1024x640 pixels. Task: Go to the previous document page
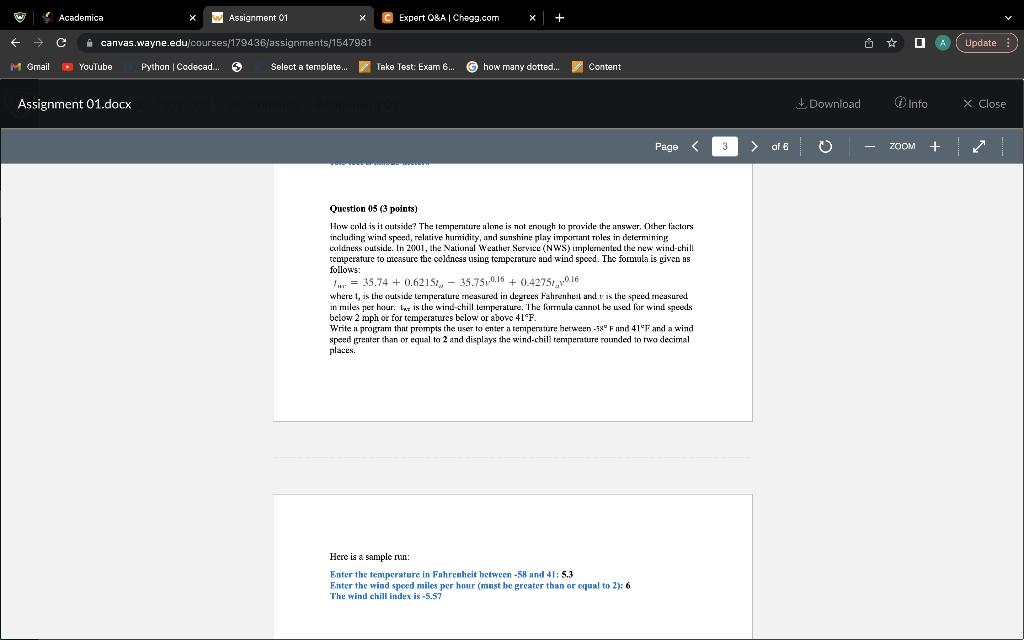[x=696, y=146]
